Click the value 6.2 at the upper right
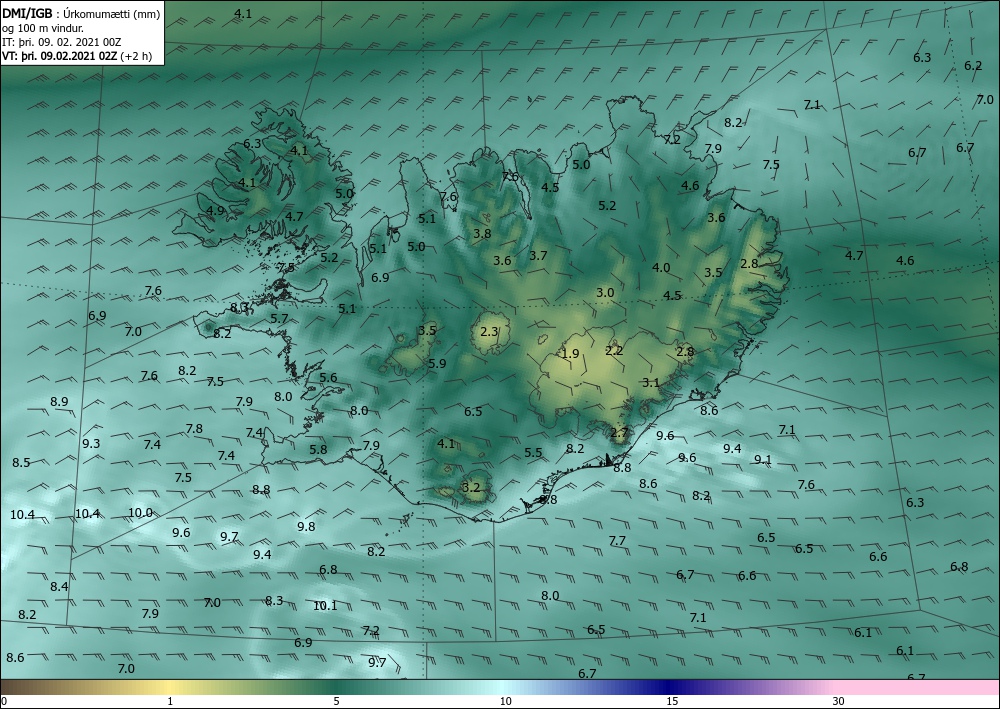Viewport: 1000px width, 709px height. pyautogui.click(x=973, y=66)
